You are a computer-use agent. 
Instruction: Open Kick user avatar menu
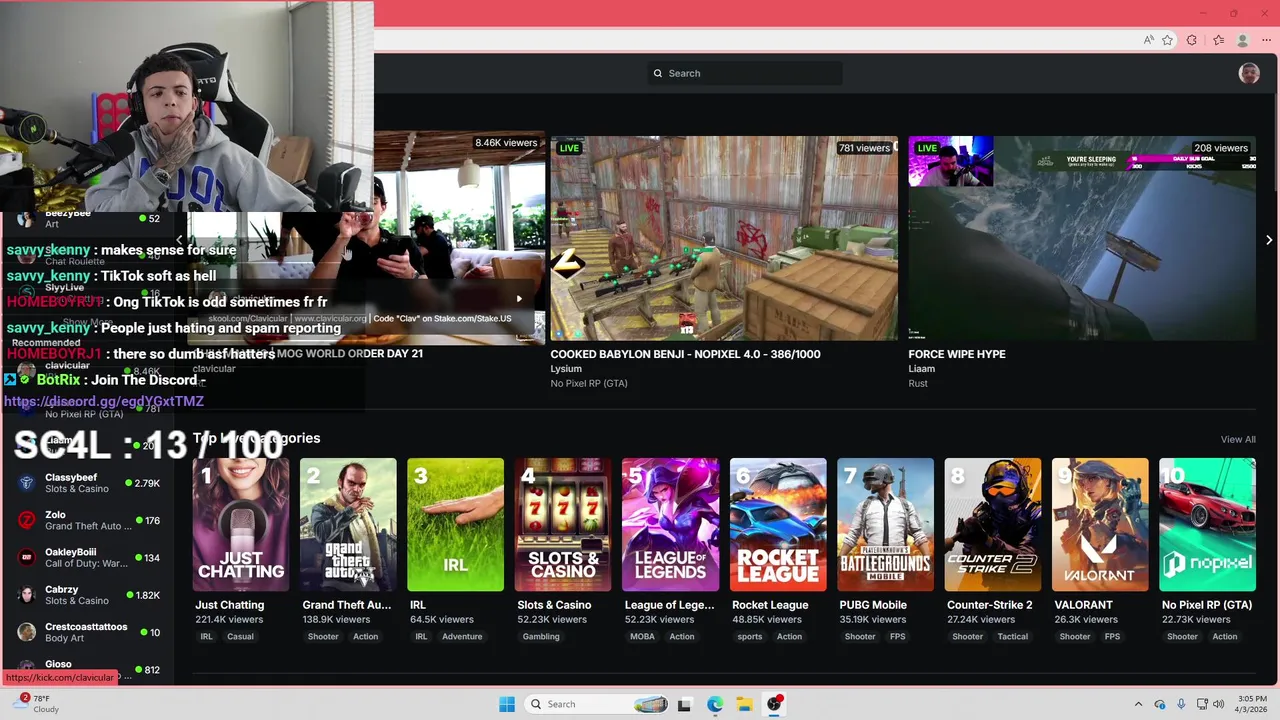pos(1249,73)
